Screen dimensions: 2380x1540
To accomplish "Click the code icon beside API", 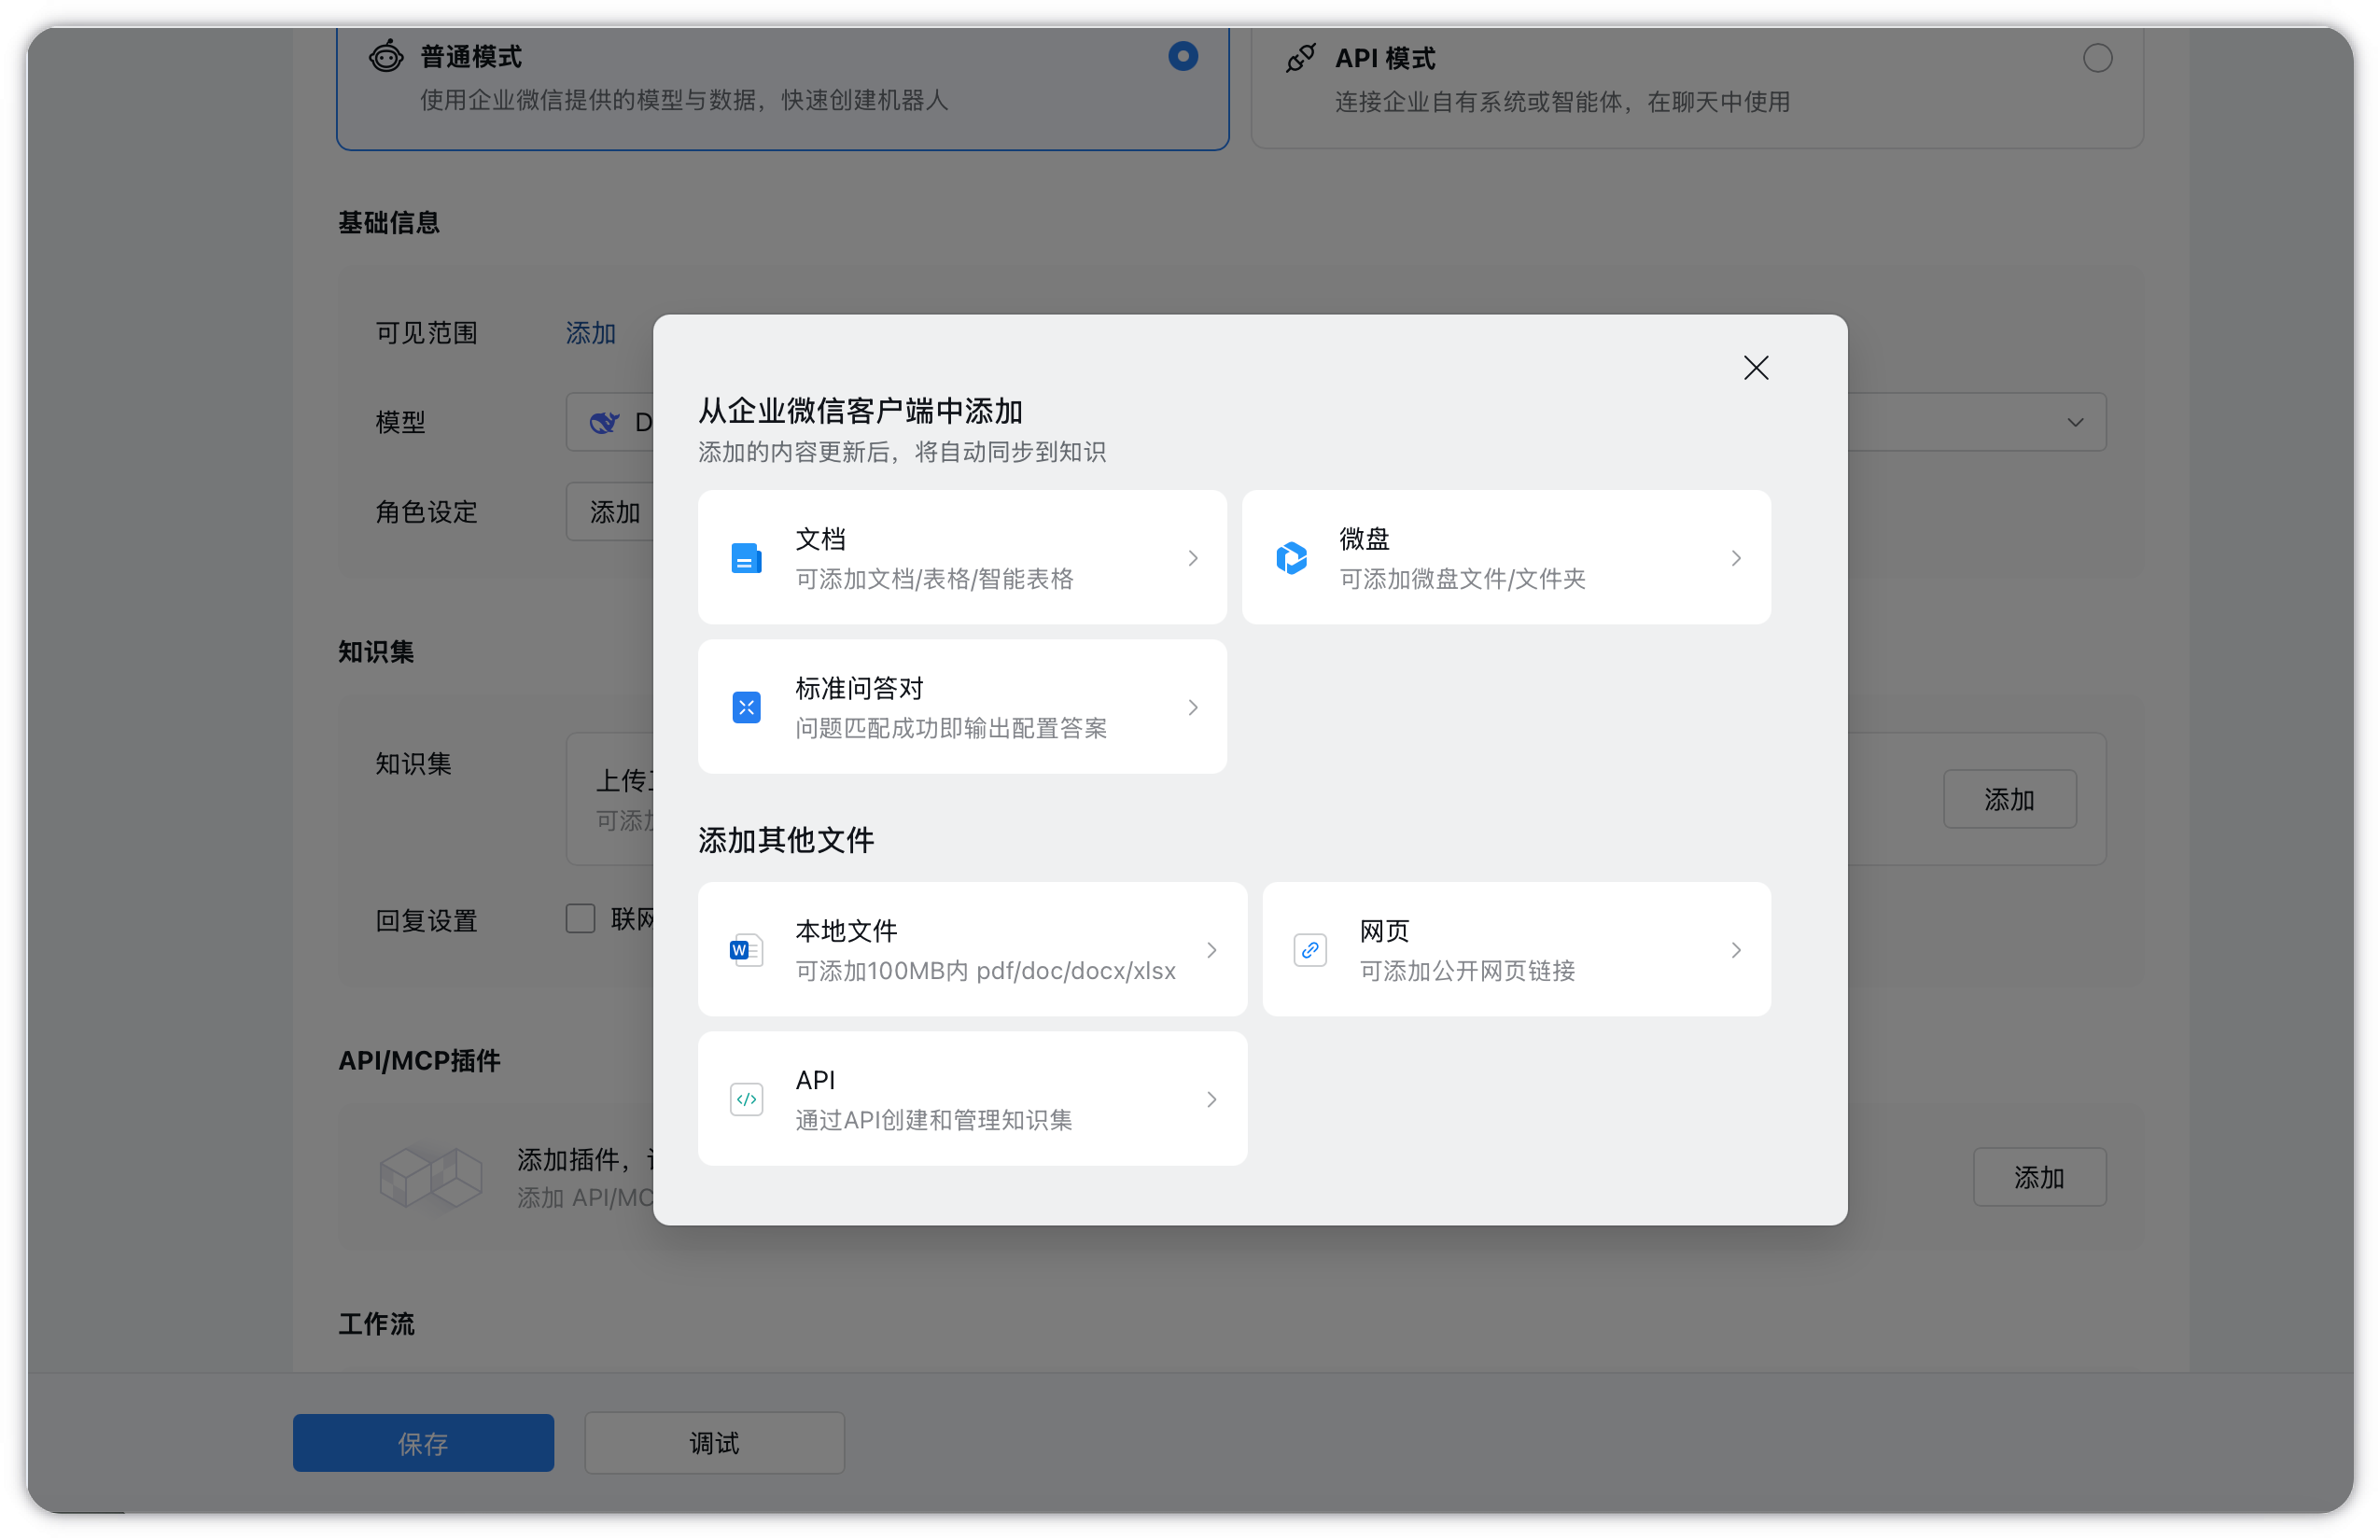I will pos(746,1099).
